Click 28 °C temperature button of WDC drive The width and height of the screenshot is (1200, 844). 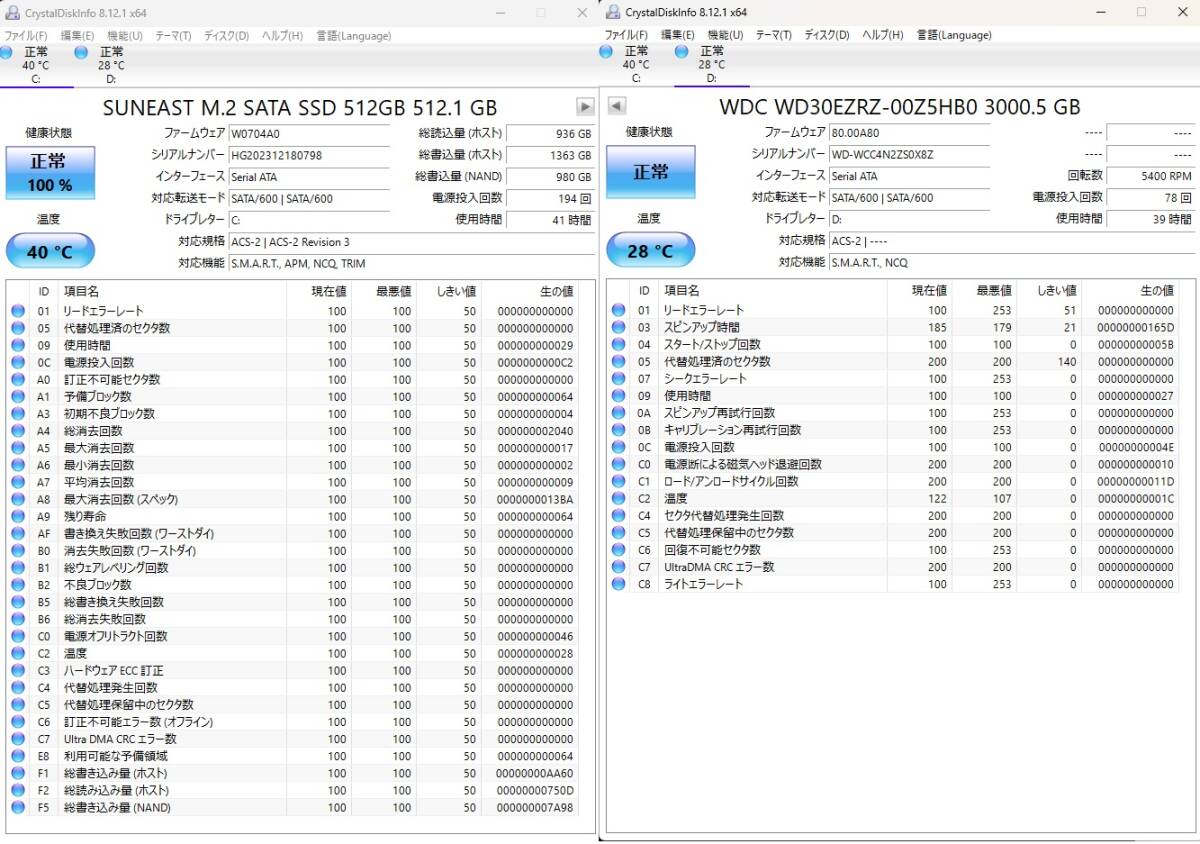(x=650, y=250)
